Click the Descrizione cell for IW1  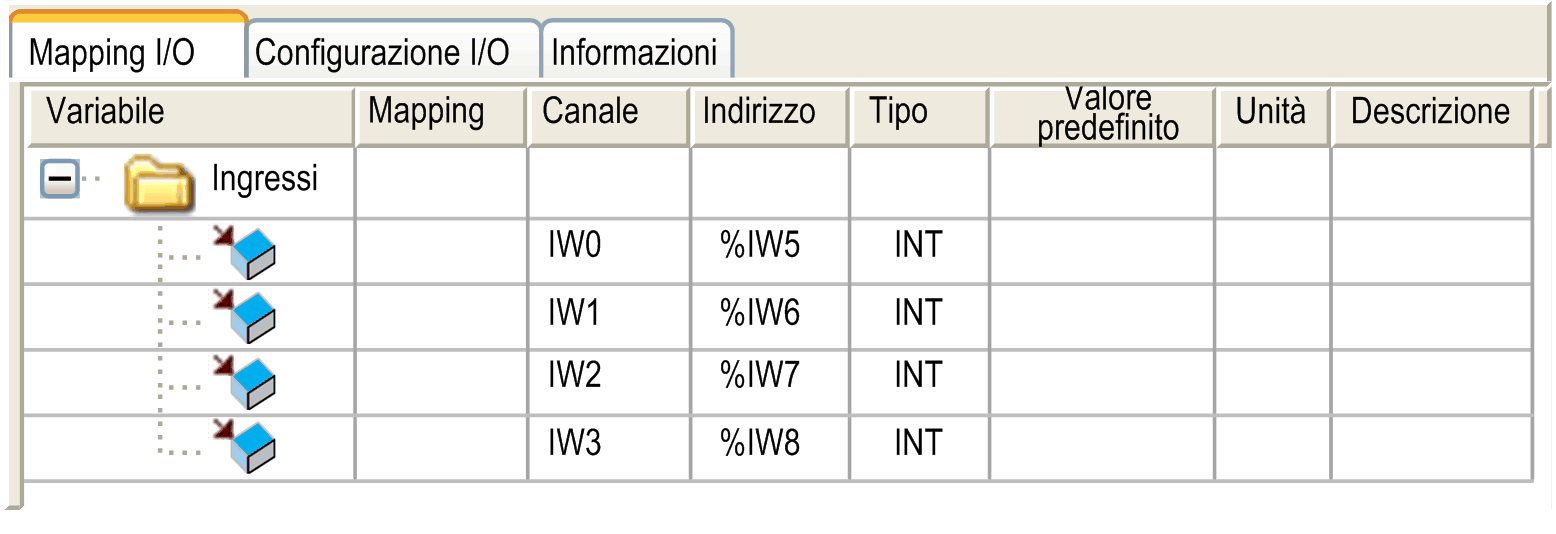(1431, 316)
